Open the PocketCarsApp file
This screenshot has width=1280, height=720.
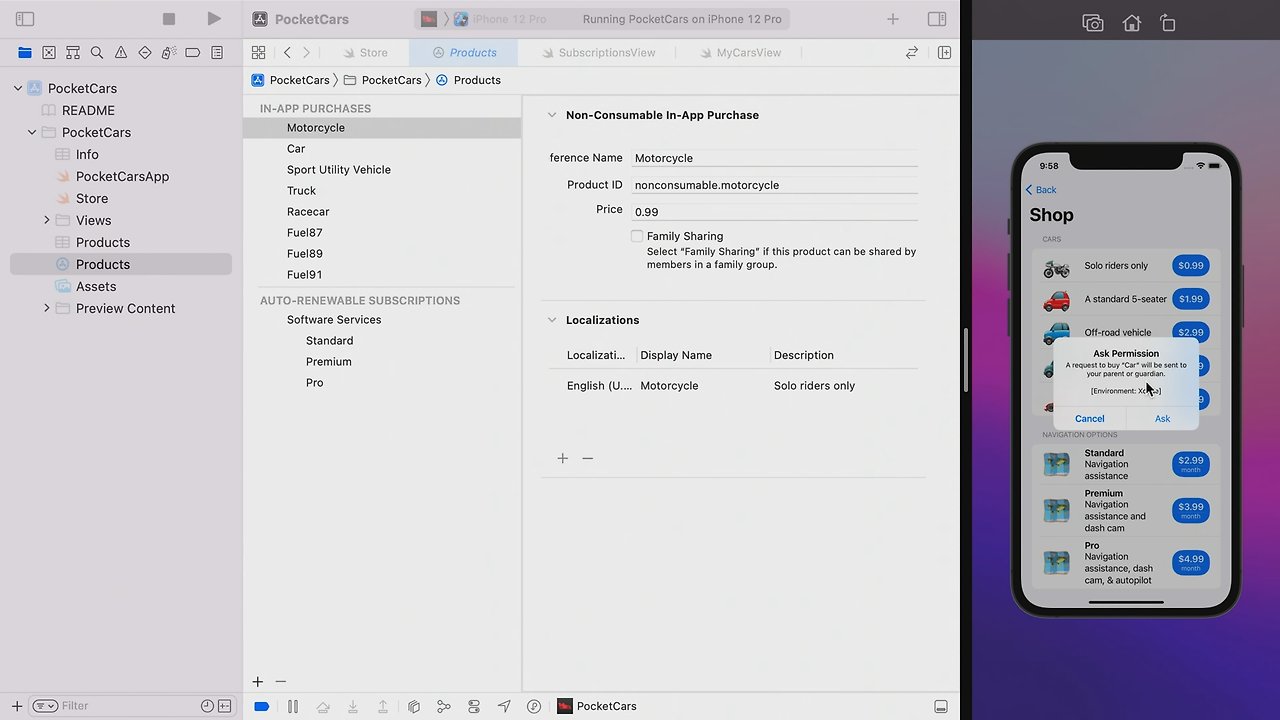coord(121,176)
